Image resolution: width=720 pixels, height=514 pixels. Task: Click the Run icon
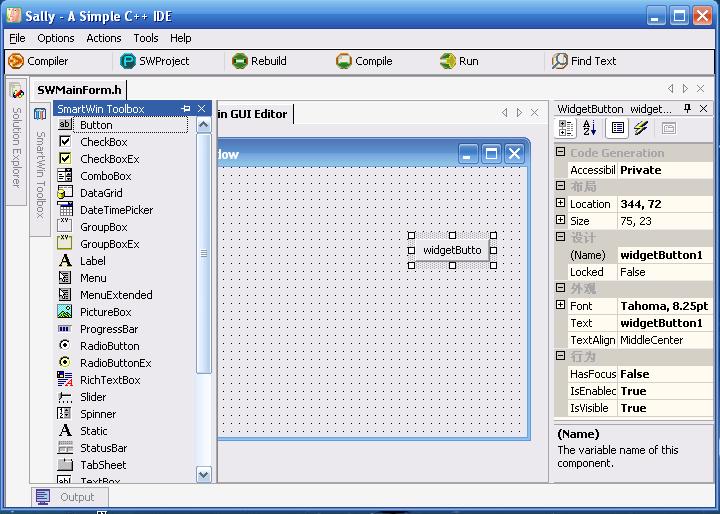coord(448,61)
